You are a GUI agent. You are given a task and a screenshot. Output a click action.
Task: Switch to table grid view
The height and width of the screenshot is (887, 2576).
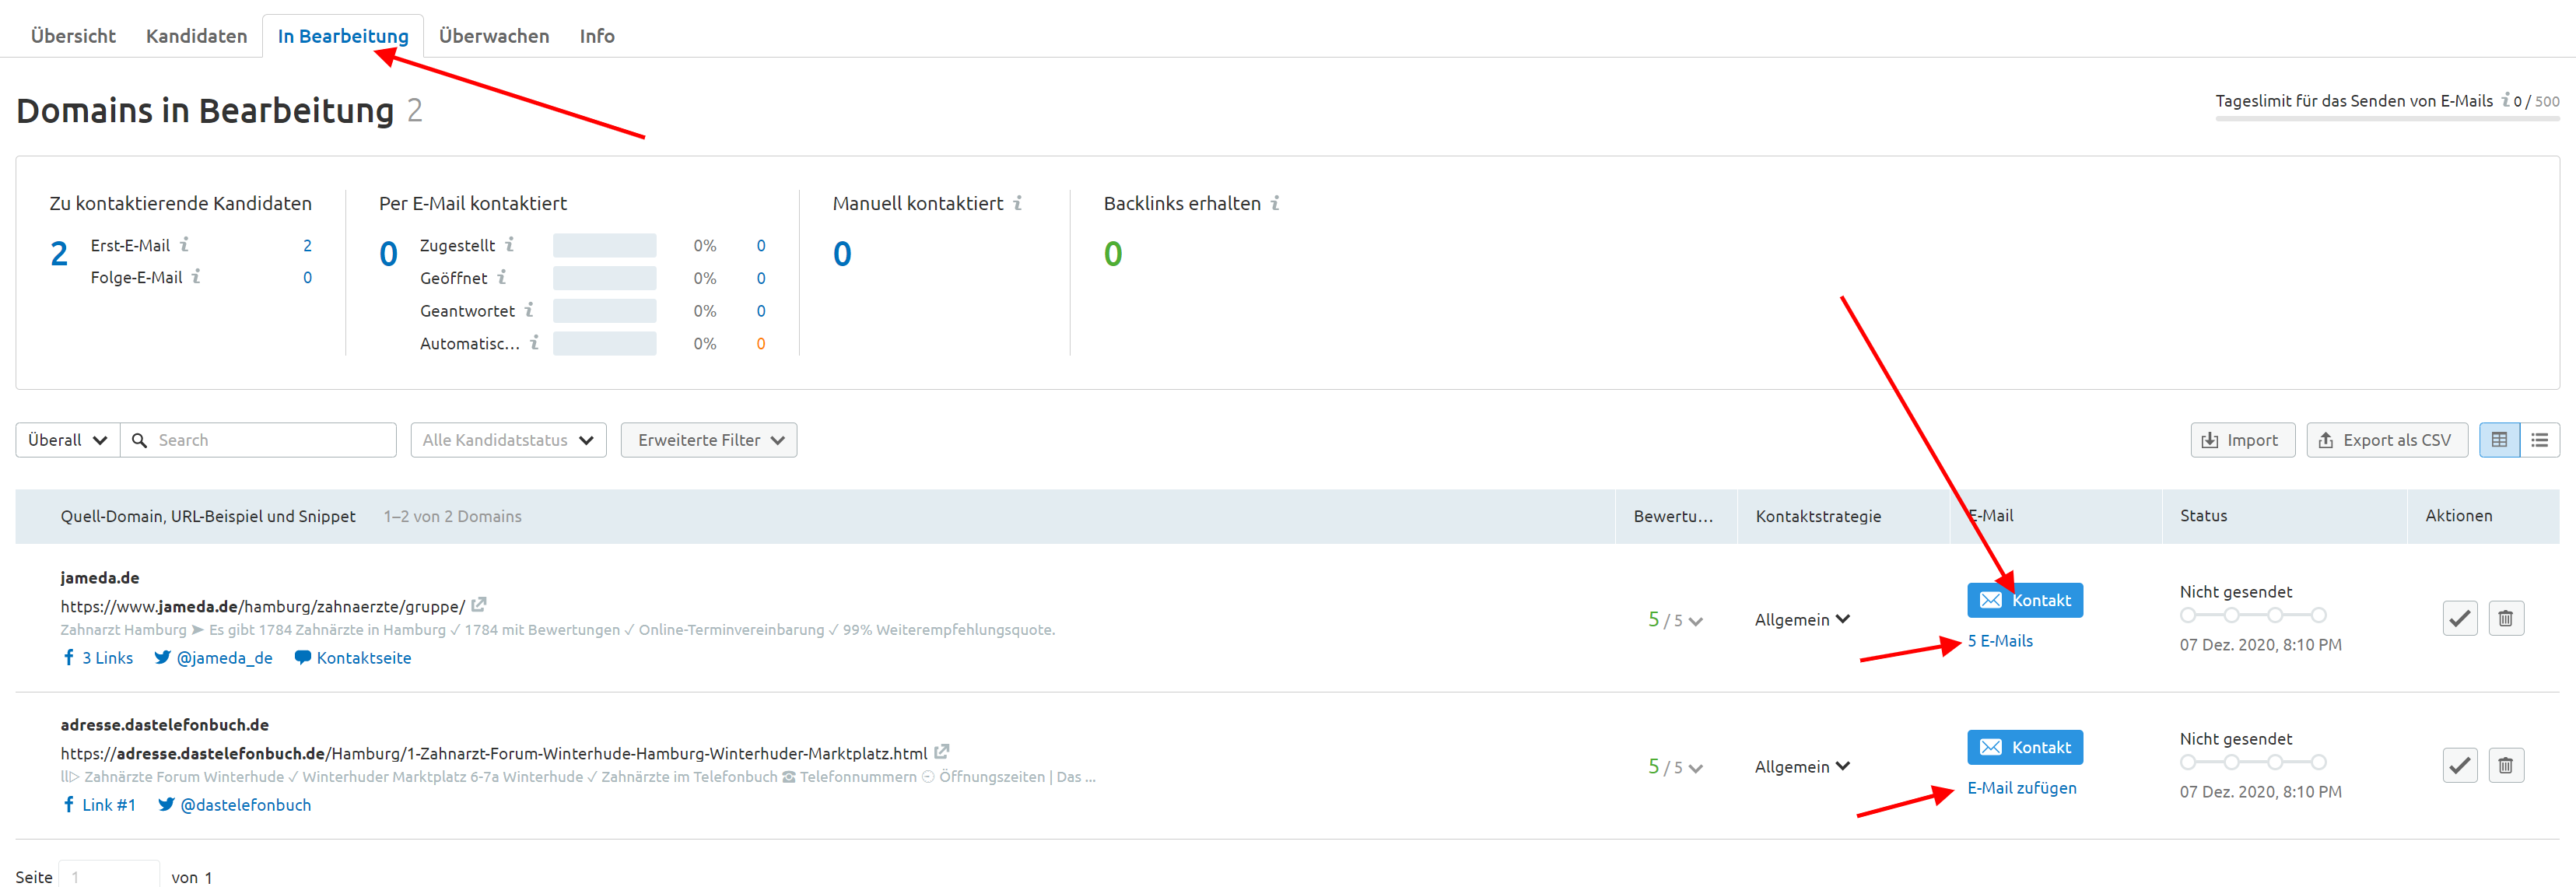tap(2499, 440)
